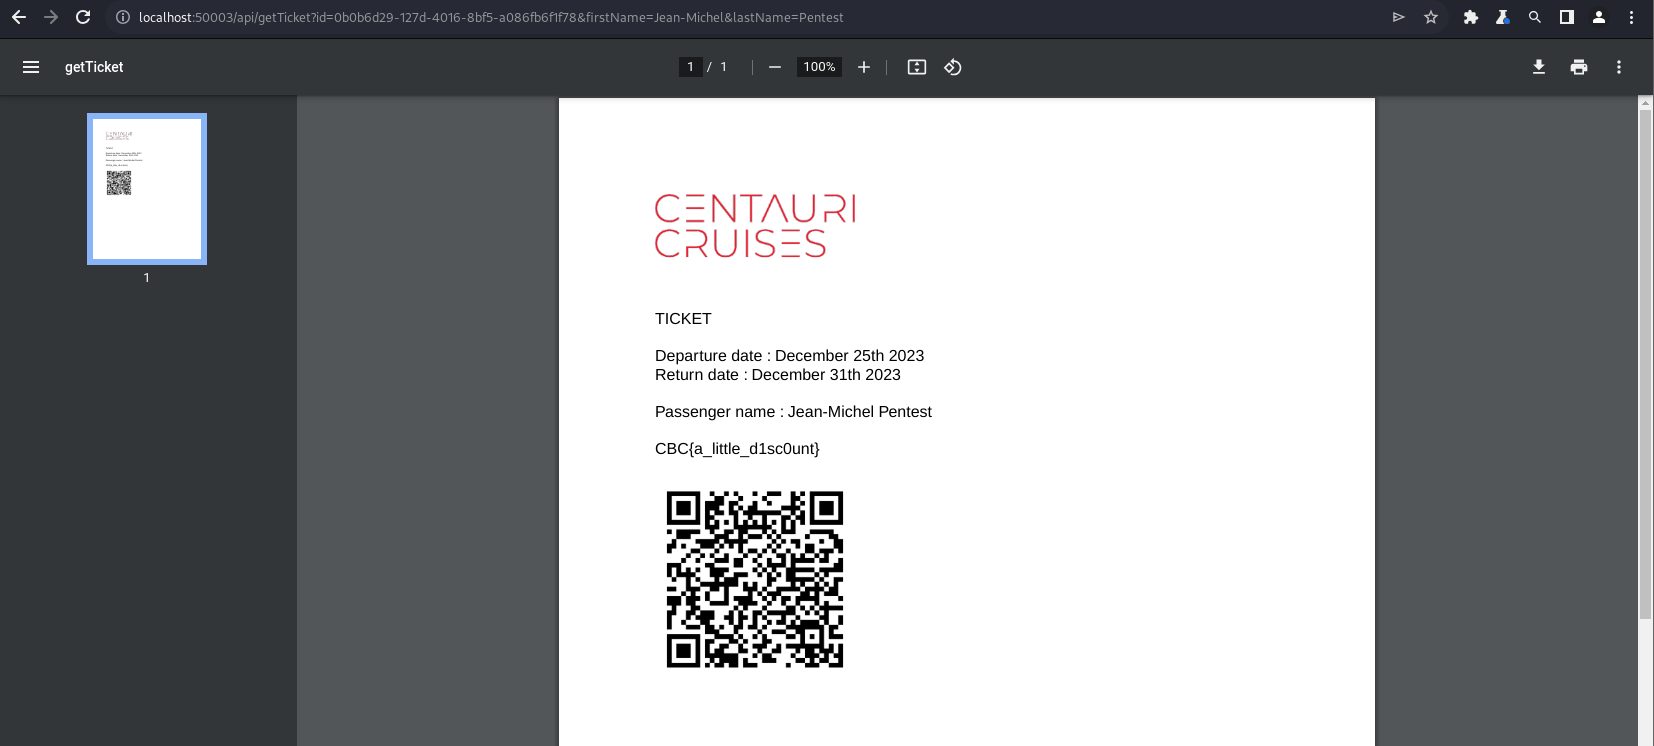Click the magnifier search icon in browser toolbar
This screenshot has width=1654, height=746.
click(x=1535, y=17)
